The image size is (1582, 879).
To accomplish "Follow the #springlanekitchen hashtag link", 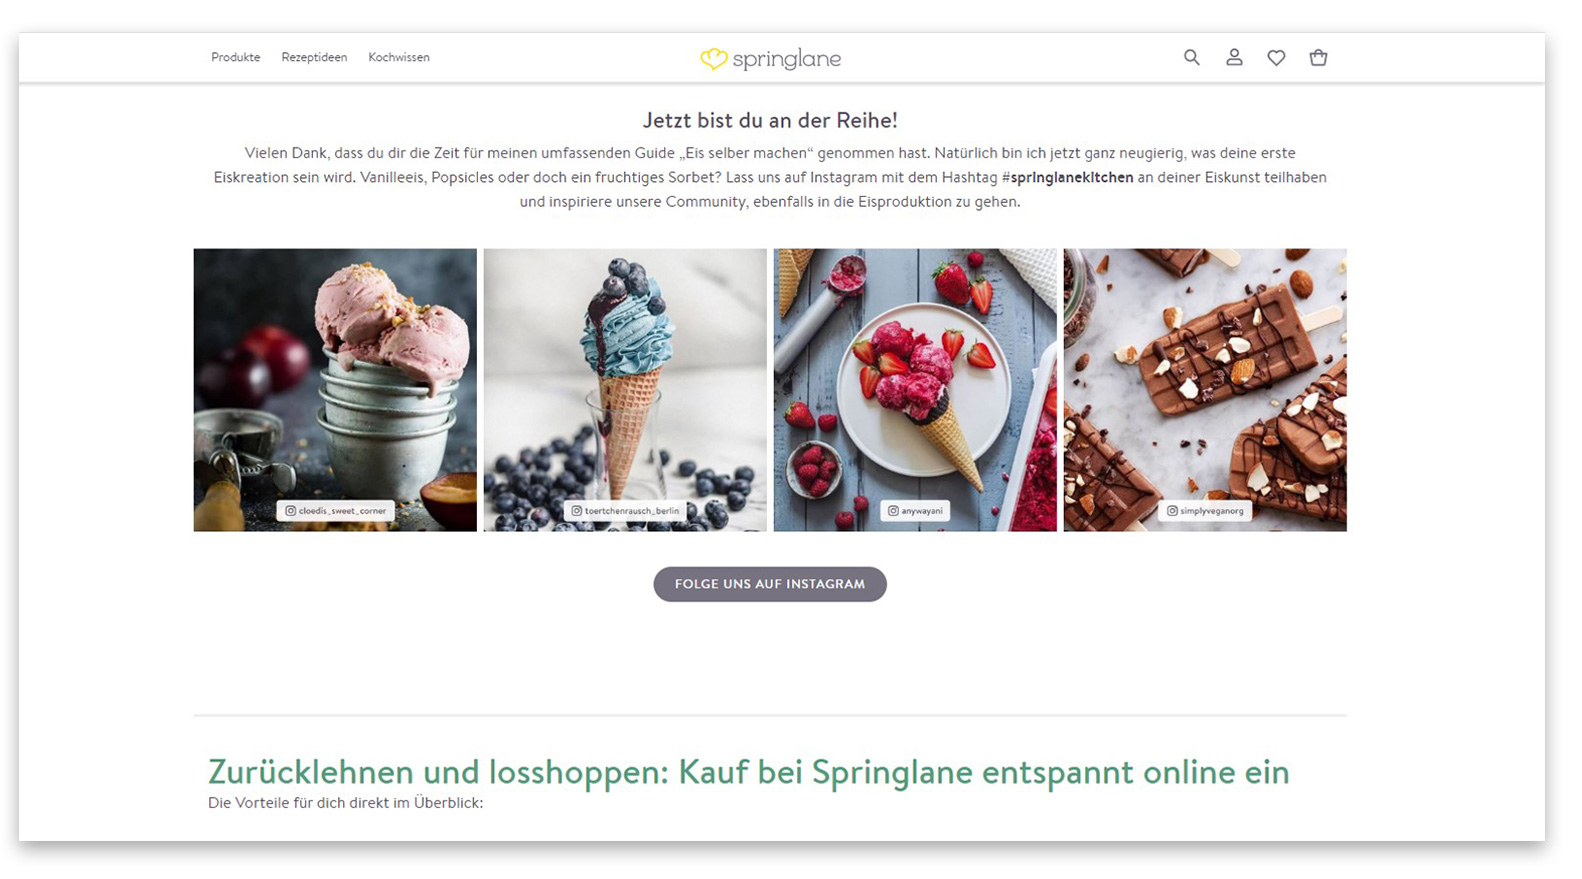I will pos(1067,178).
